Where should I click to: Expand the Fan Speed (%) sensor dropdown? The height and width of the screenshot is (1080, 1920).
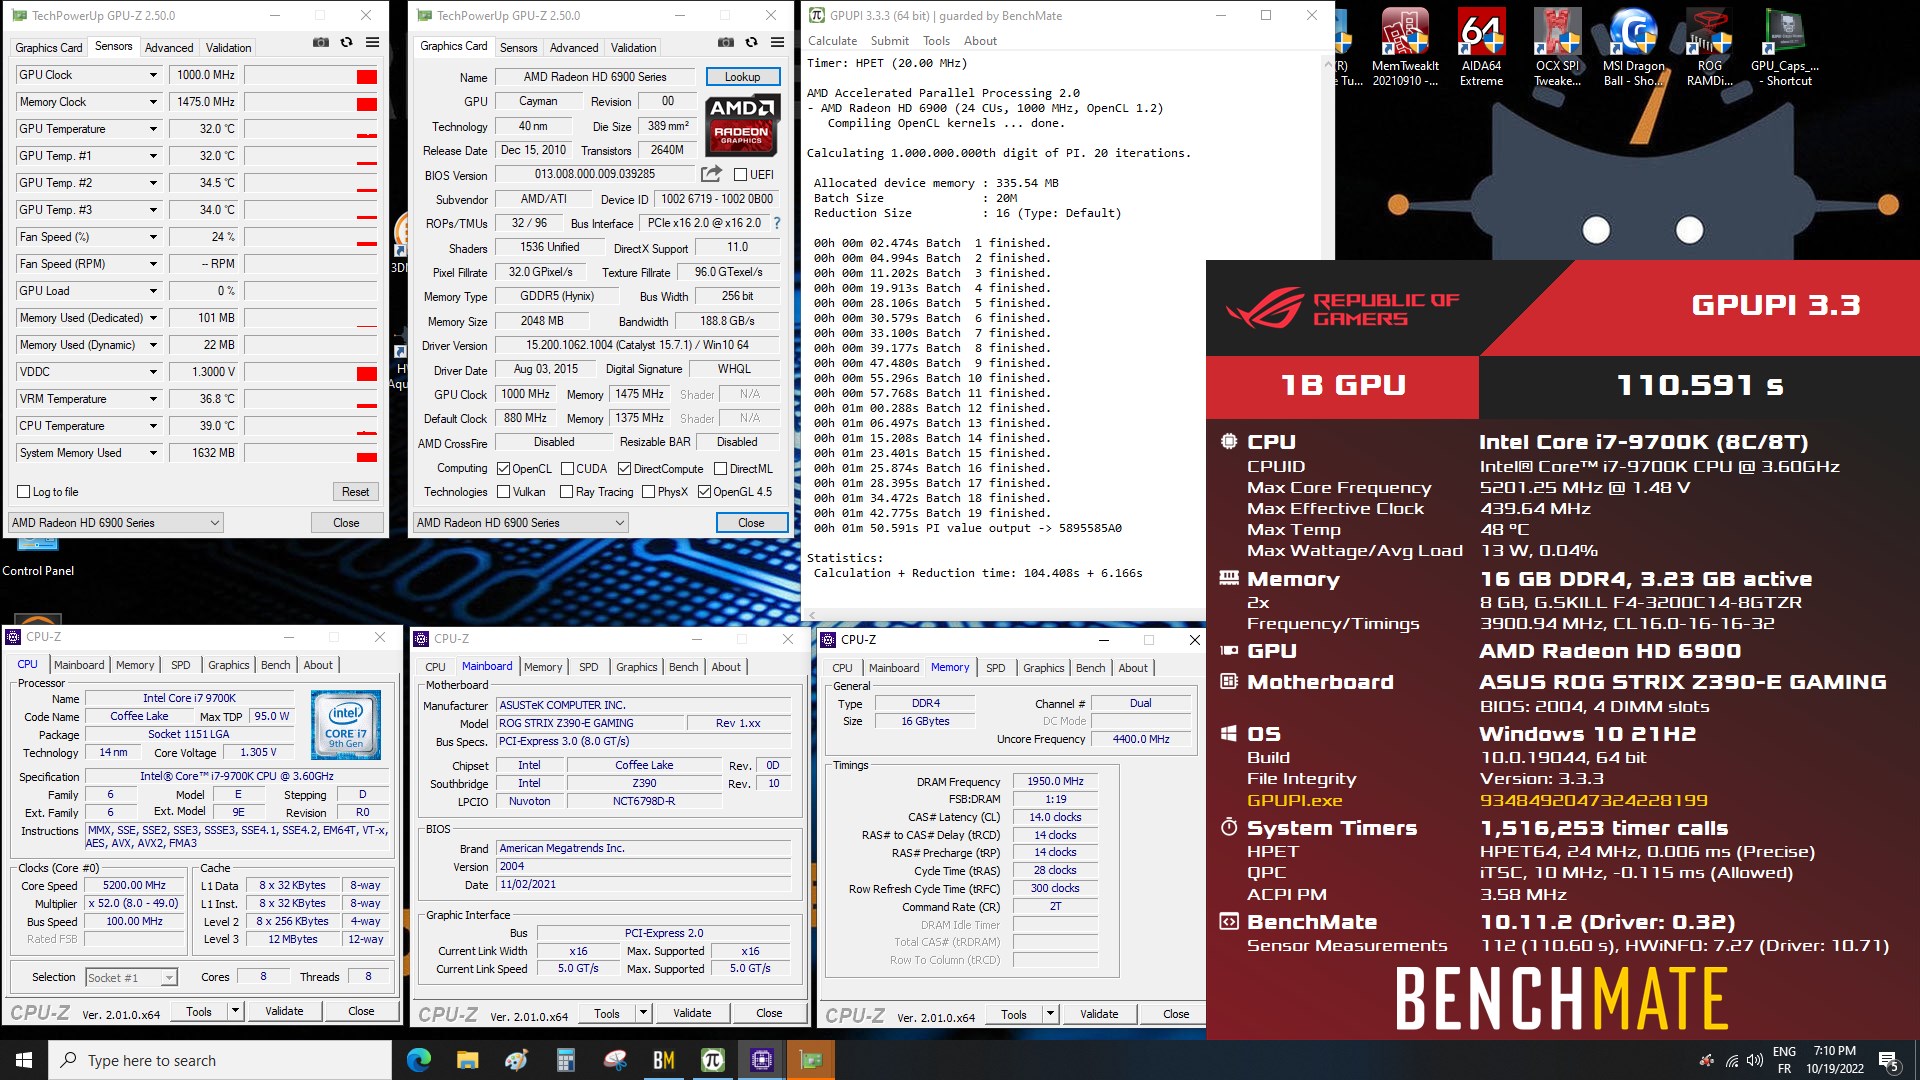pos(153,237)
